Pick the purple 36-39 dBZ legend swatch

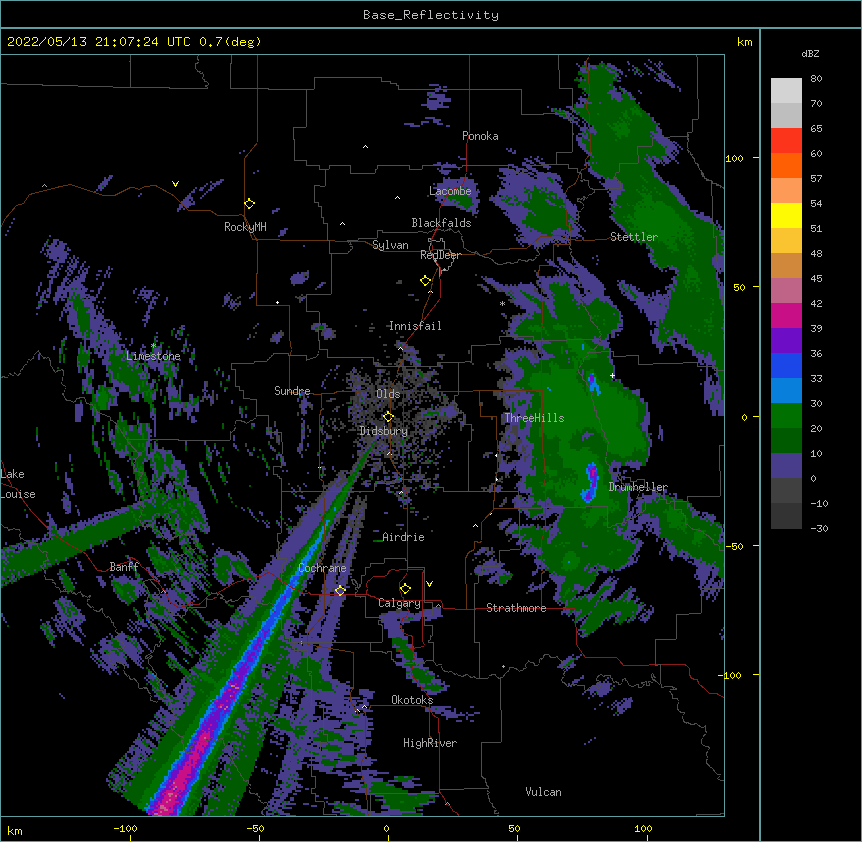point(786,341)
